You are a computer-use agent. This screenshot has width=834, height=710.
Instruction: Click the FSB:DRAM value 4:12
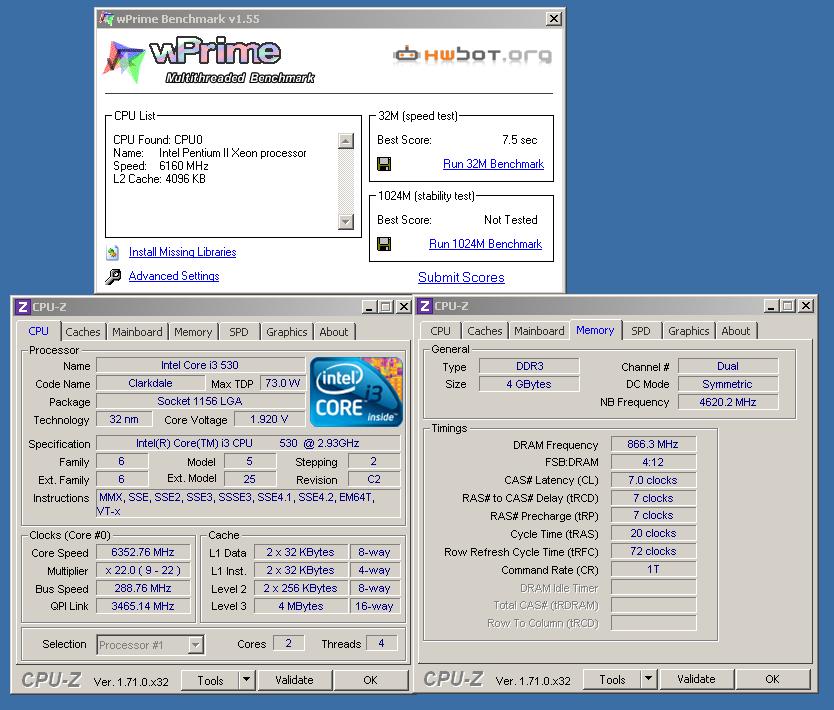tap(653, 462)
